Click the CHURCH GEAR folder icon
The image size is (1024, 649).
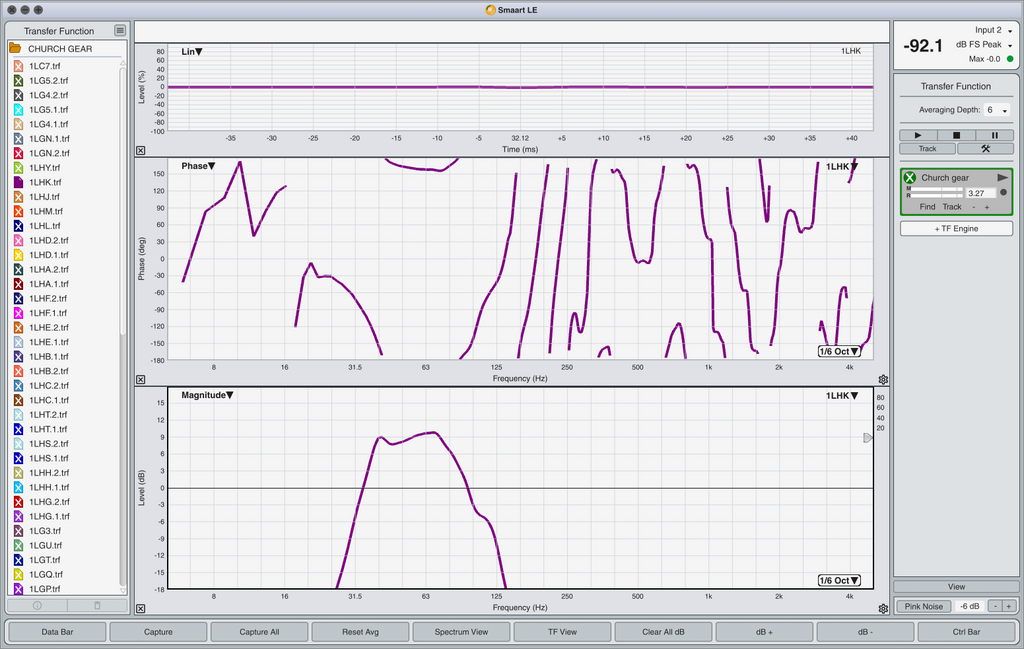coord(15,48)
